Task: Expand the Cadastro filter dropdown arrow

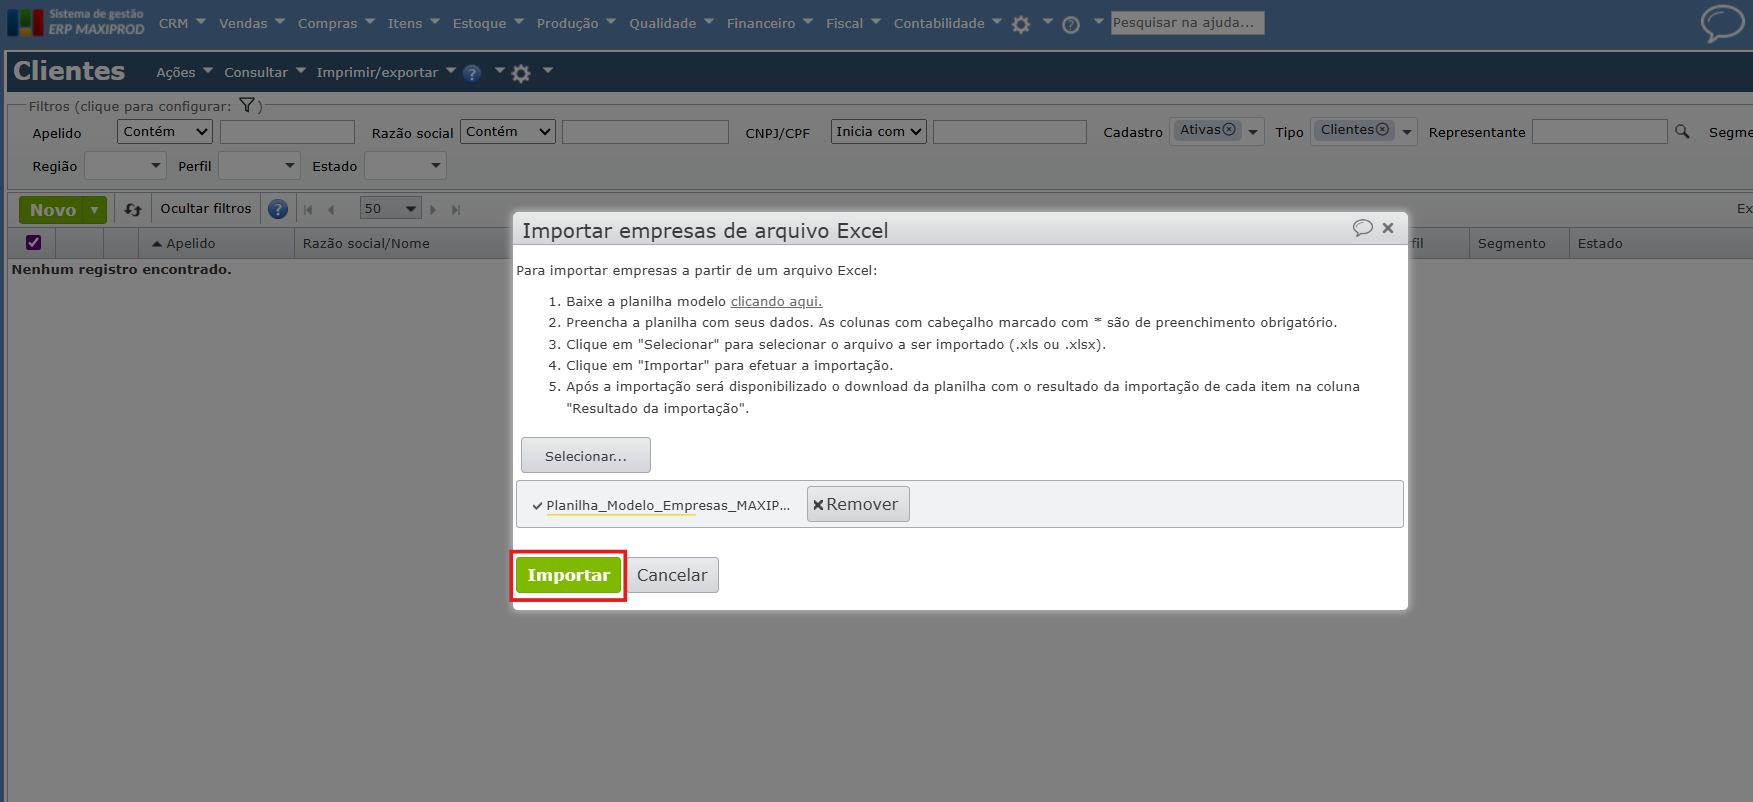Action: [x=1253, y=132]
